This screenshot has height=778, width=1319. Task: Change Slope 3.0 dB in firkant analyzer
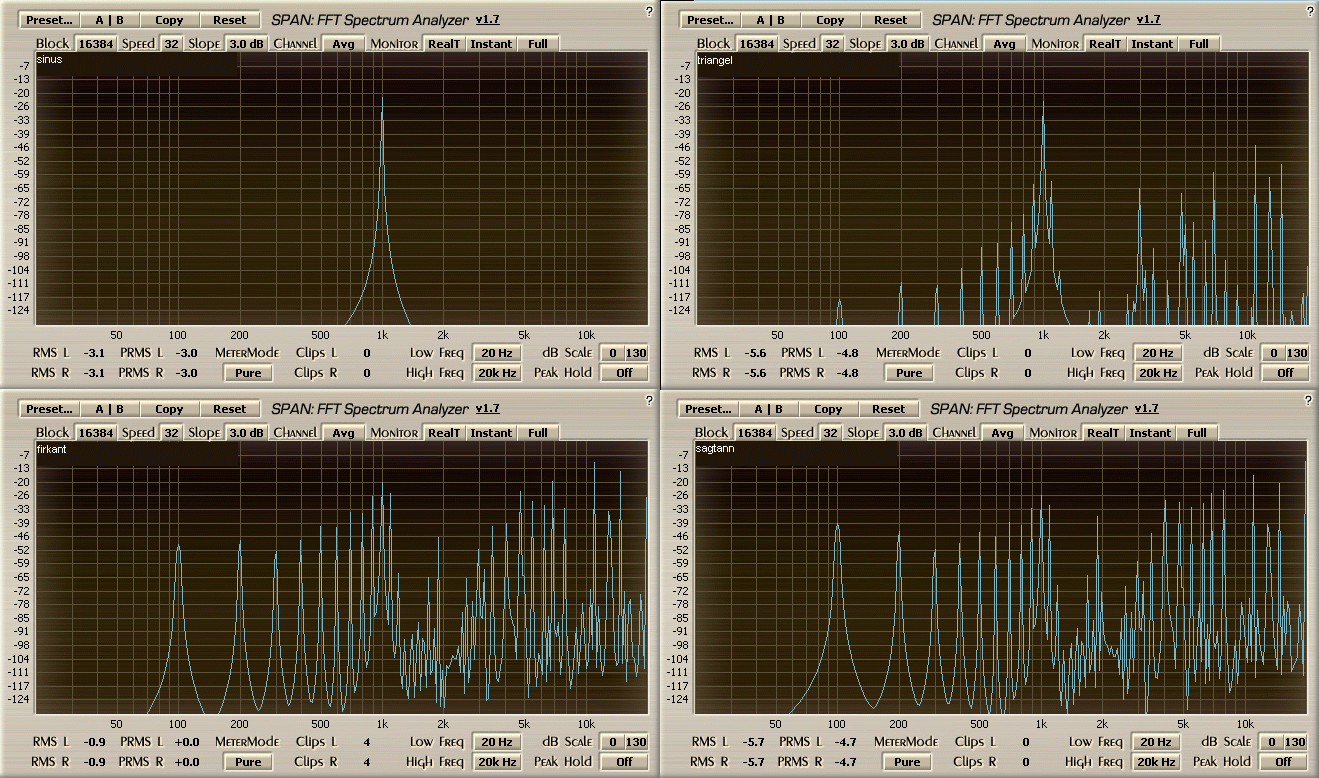coord(245,433)
